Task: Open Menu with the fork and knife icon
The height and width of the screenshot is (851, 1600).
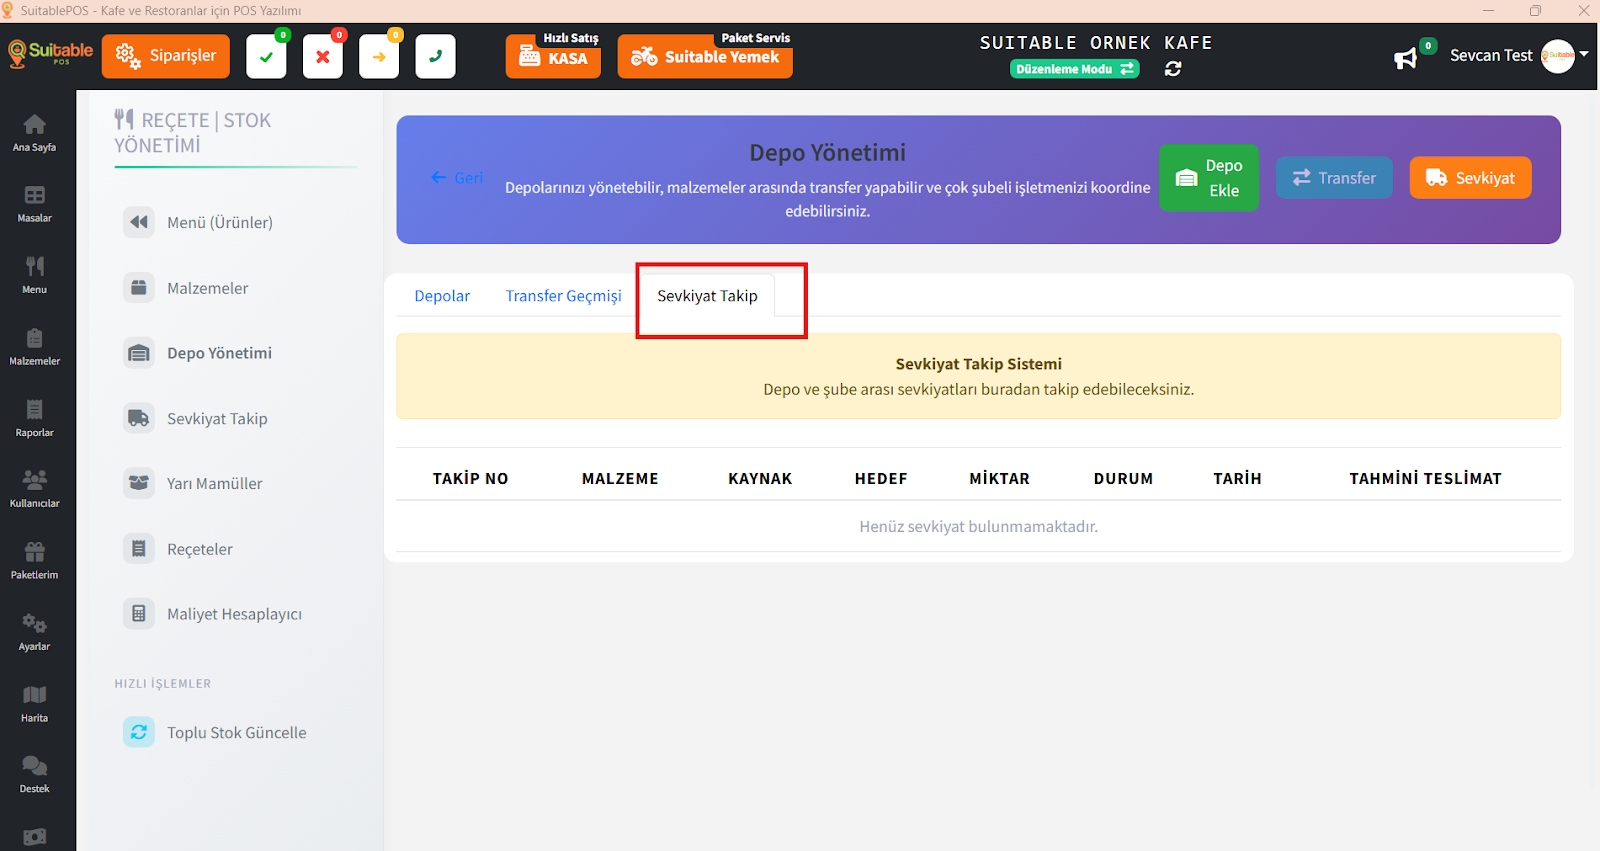Action: (x=34, y=275)
